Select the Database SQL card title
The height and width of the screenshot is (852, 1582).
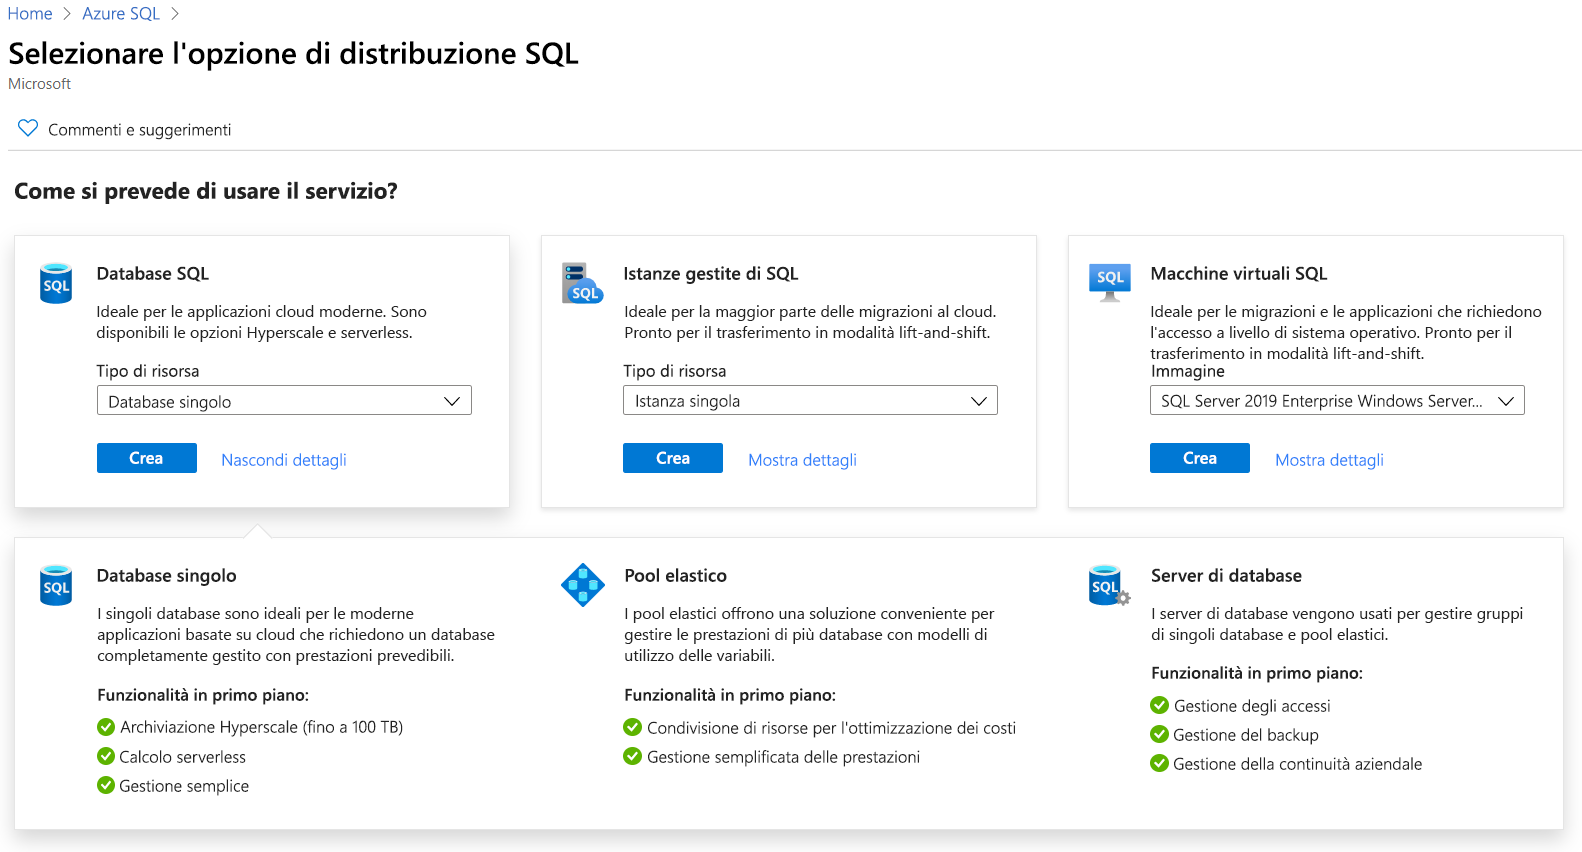pyautogui.click(x=153, y=273)
